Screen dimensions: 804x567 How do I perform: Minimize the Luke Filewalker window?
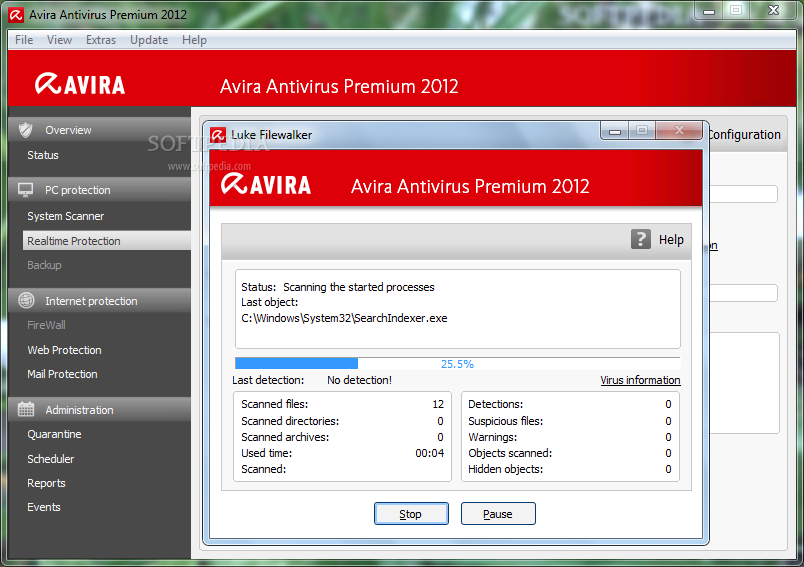[x=615, y=131]
